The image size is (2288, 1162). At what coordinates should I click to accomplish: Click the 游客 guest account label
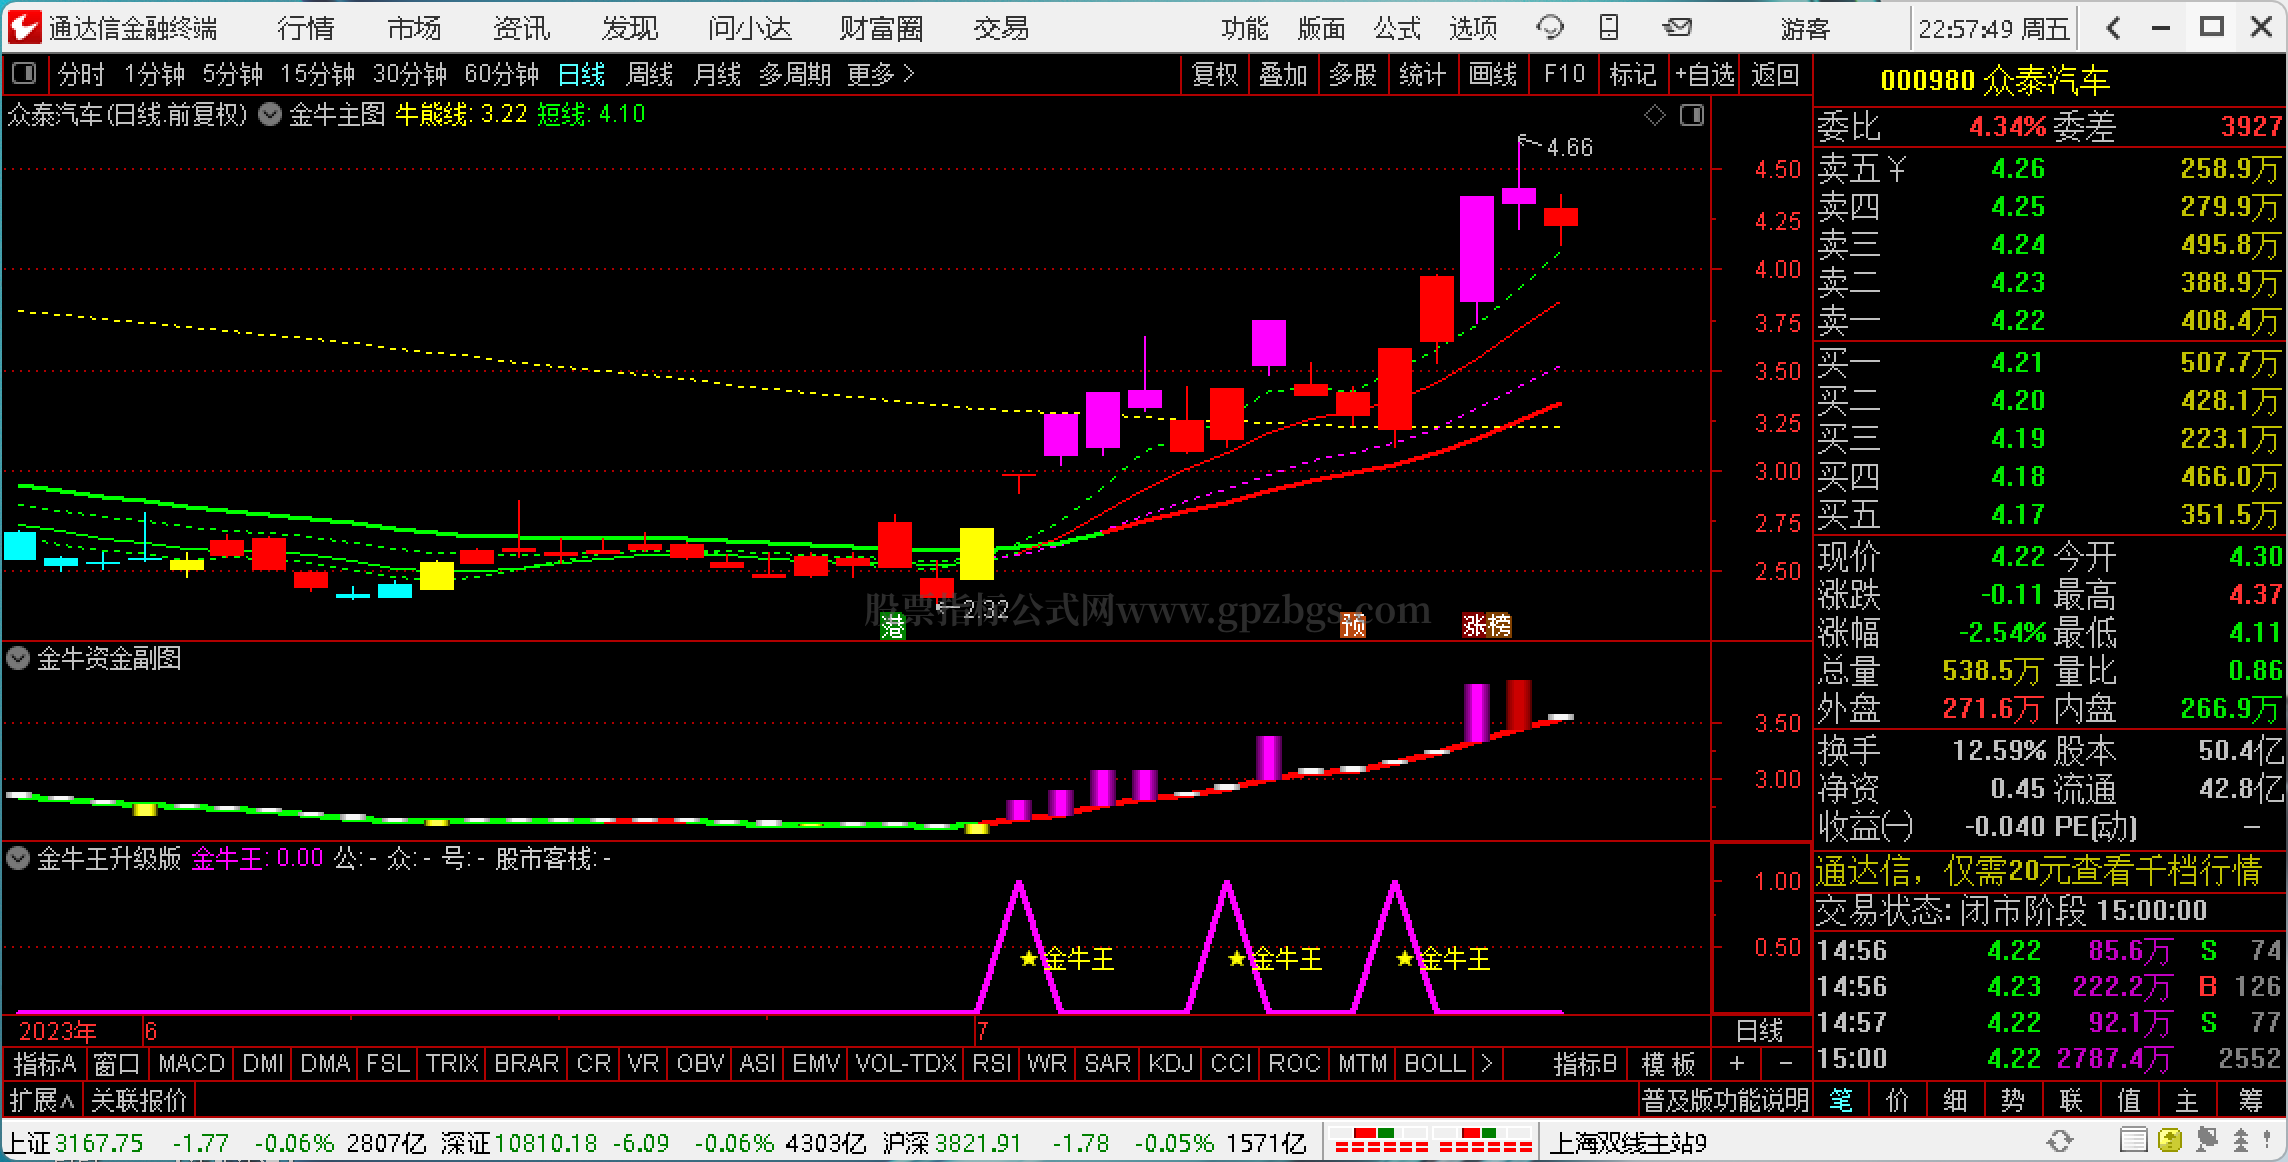pos(1805,28)
